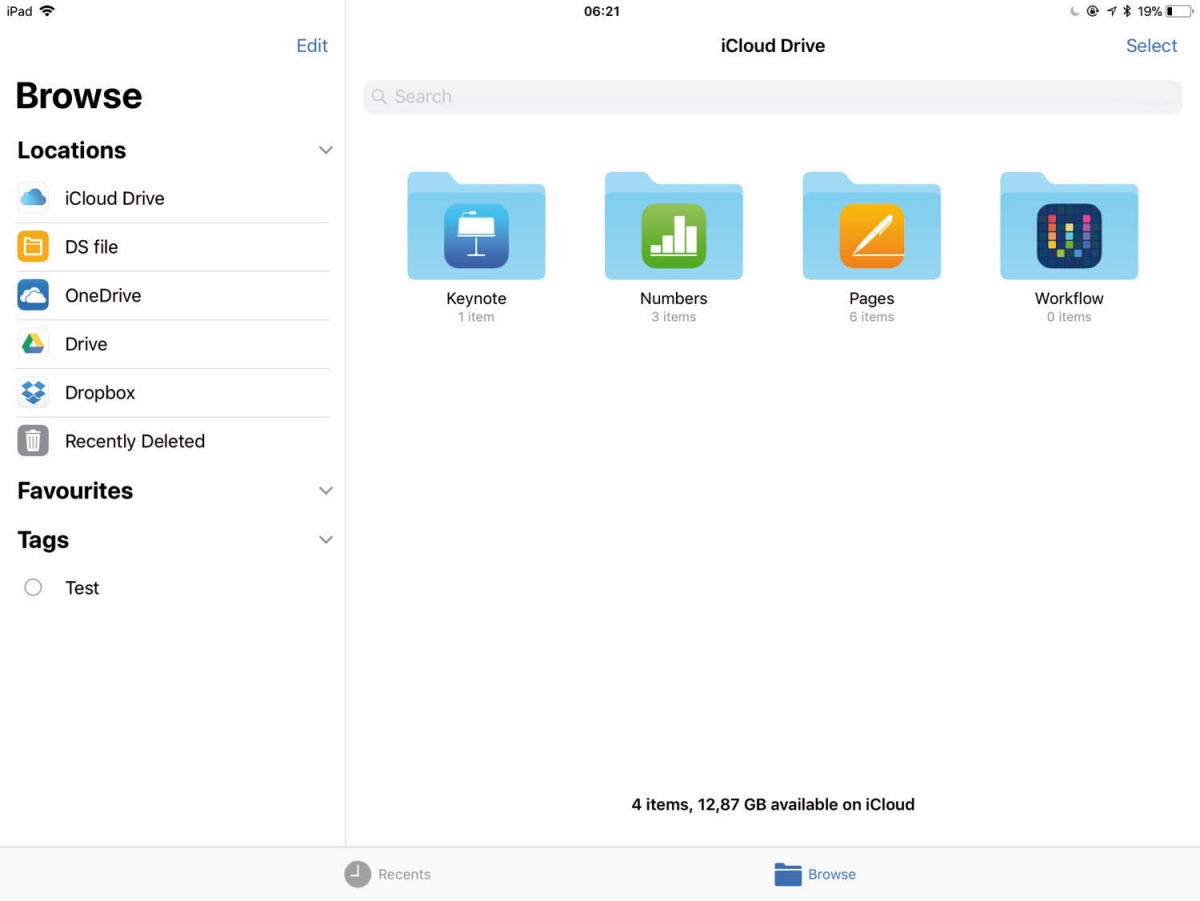The image size is (1200, 901).
Task: Tap the Tags heading
Action: [43, 540]
